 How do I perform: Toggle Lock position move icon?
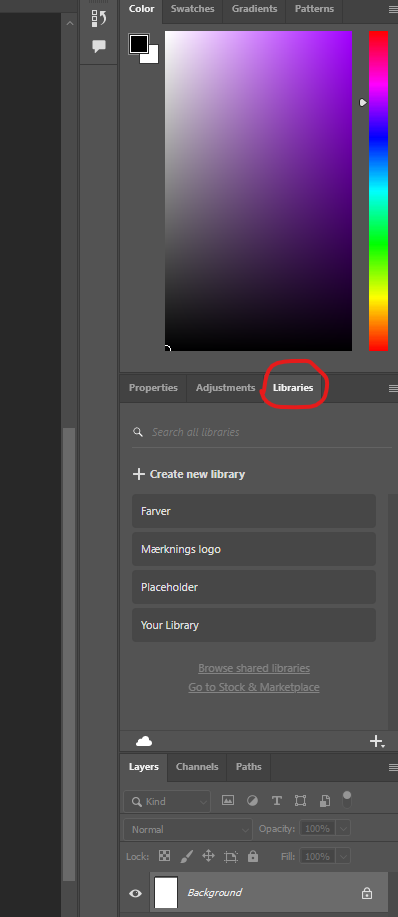click(x=208, y=856)
